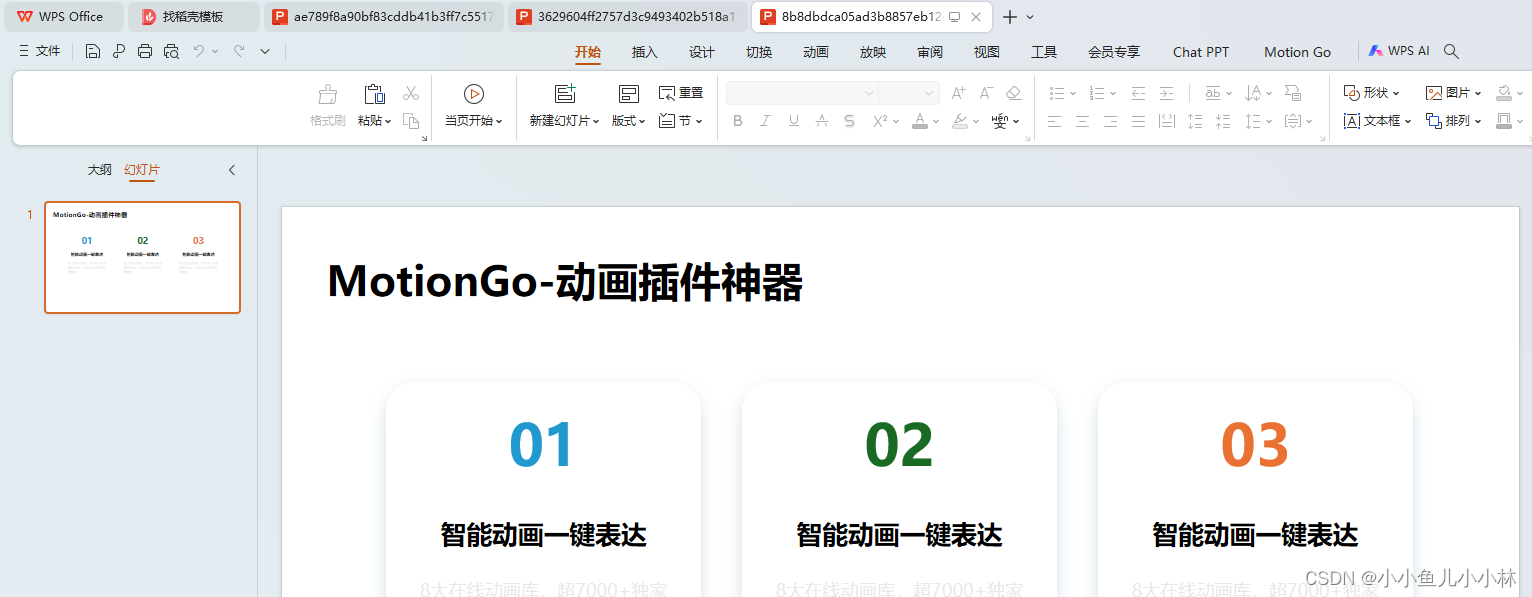This screenshot has width=1532, height=597.
Task: Open the Motion Go ribbon tab
Action: pyautogui.click(x=1297, y=52)
